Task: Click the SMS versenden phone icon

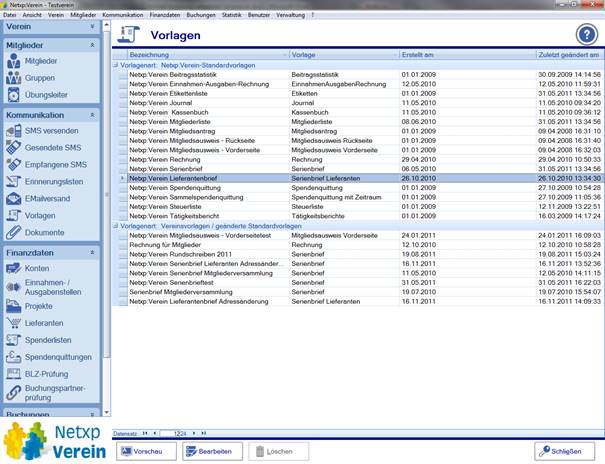Action: [14, 131]
